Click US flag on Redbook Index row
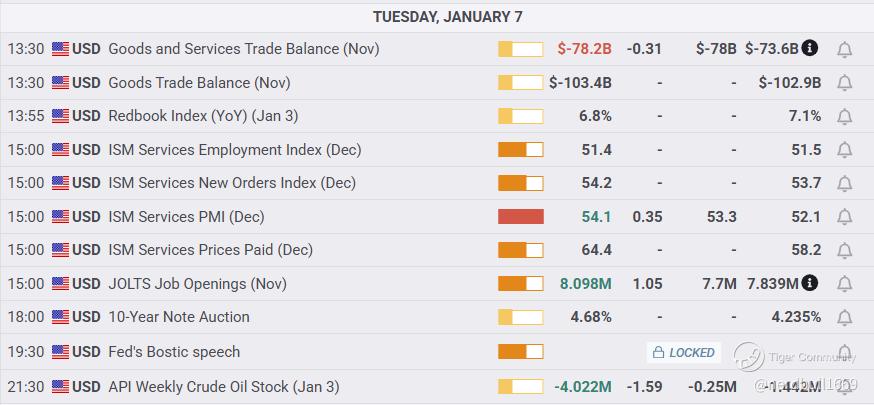The image size is (874, 405). point(61,116)
